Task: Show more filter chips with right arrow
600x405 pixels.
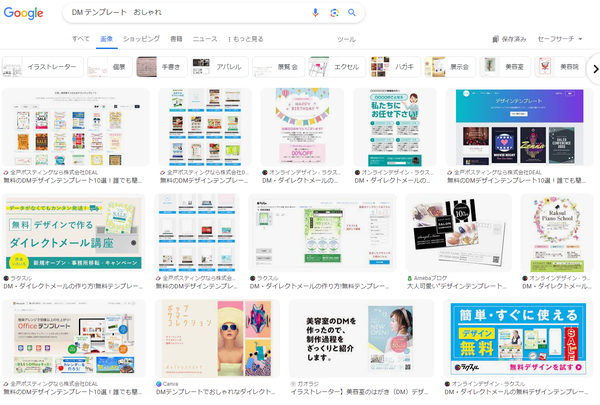Action: (595, 69)
